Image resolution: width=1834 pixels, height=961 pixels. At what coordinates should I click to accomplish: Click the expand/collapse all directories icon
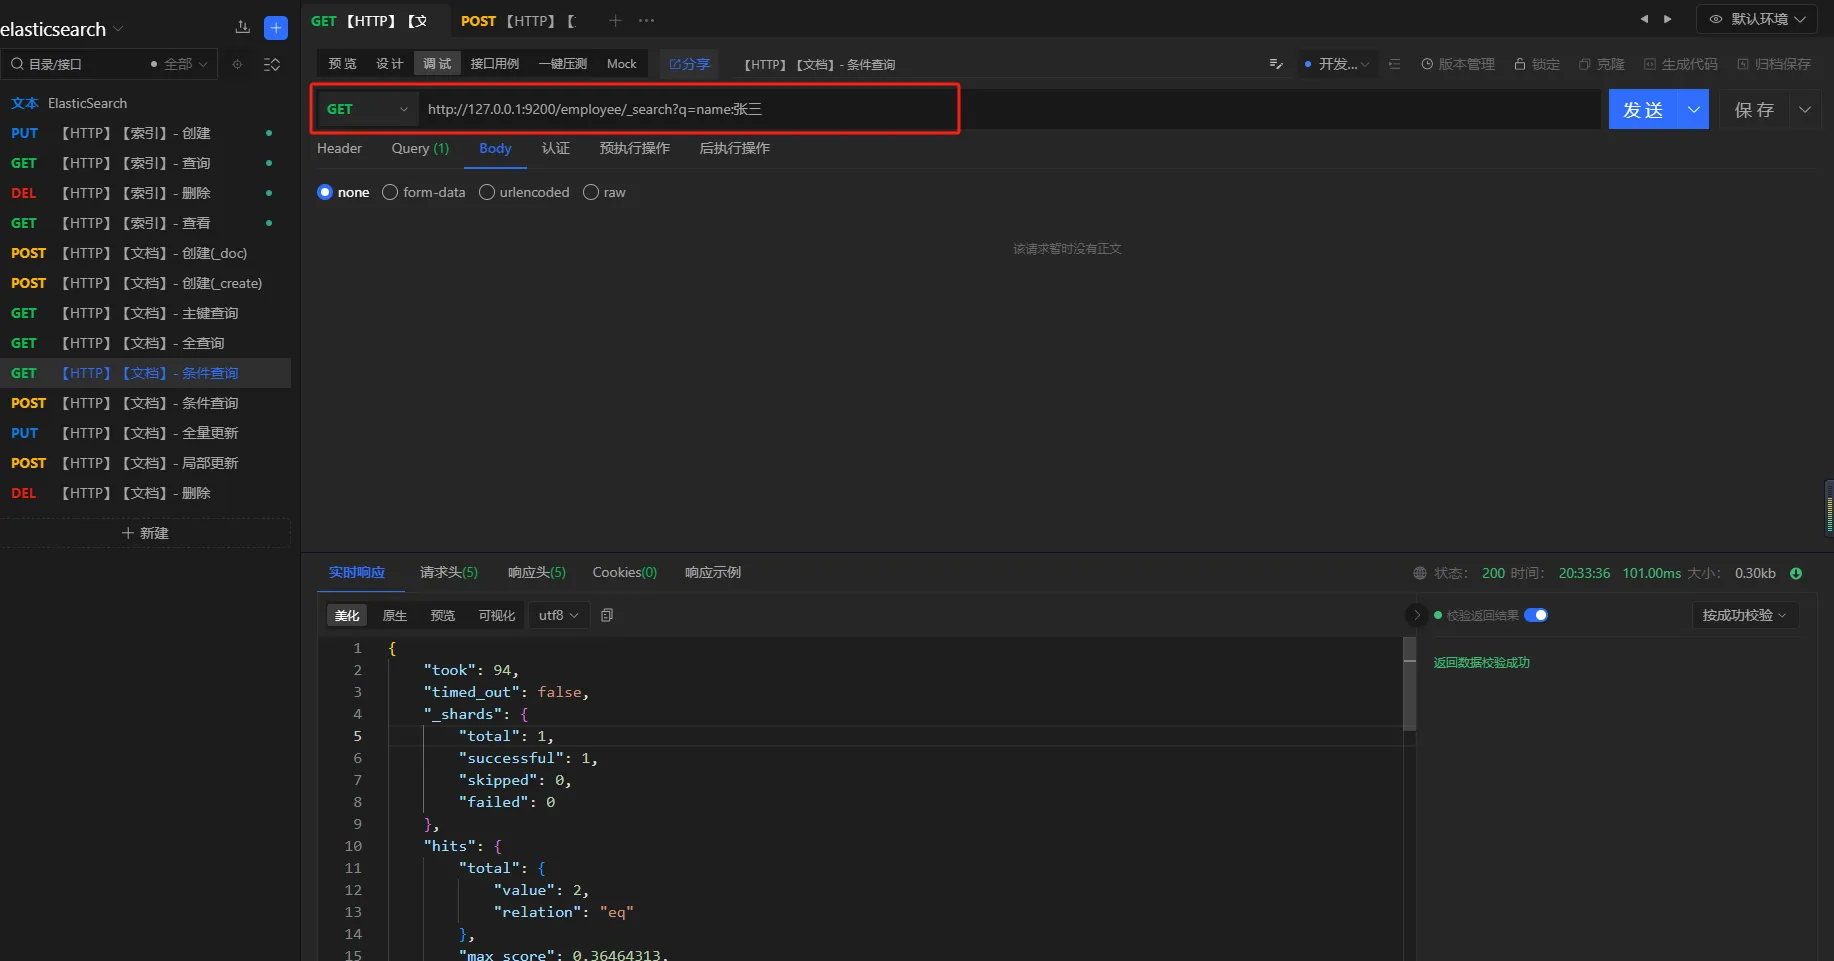pos(271,64)
